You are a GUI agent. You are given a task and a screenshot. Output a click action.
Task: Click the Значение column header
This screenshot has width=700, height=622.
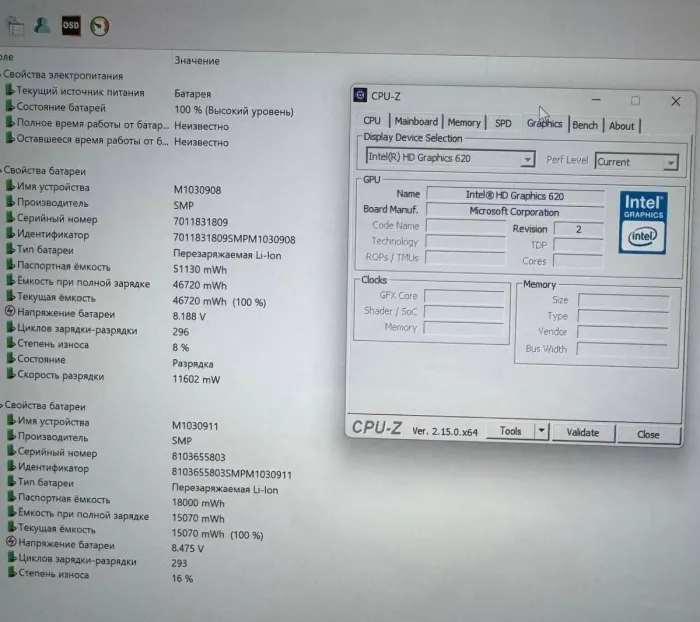click(x=197, y=61)
